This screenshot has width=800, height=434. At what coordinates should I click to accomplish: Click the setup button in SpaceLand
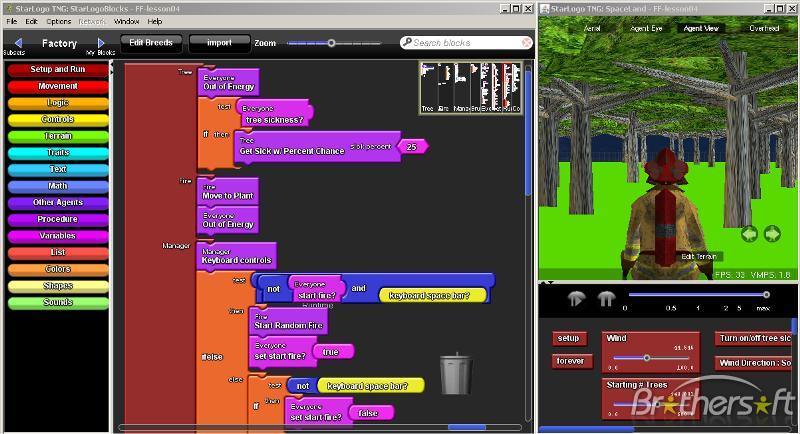pyautogui.click(x=568, y=338)
